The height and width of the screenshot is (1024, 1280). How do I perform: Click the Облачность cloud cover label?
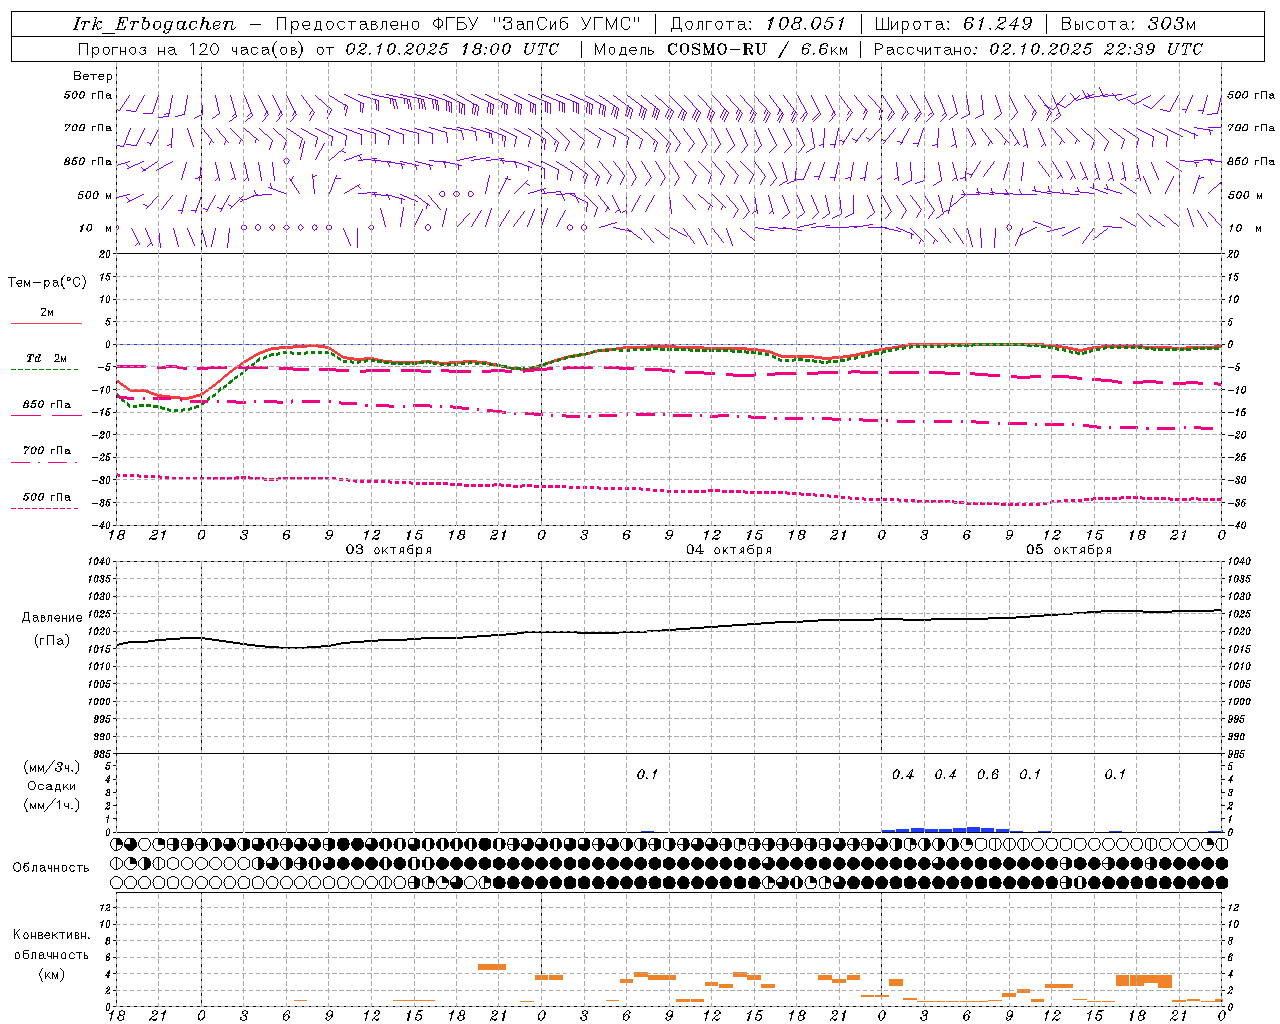tap(51, 867)
